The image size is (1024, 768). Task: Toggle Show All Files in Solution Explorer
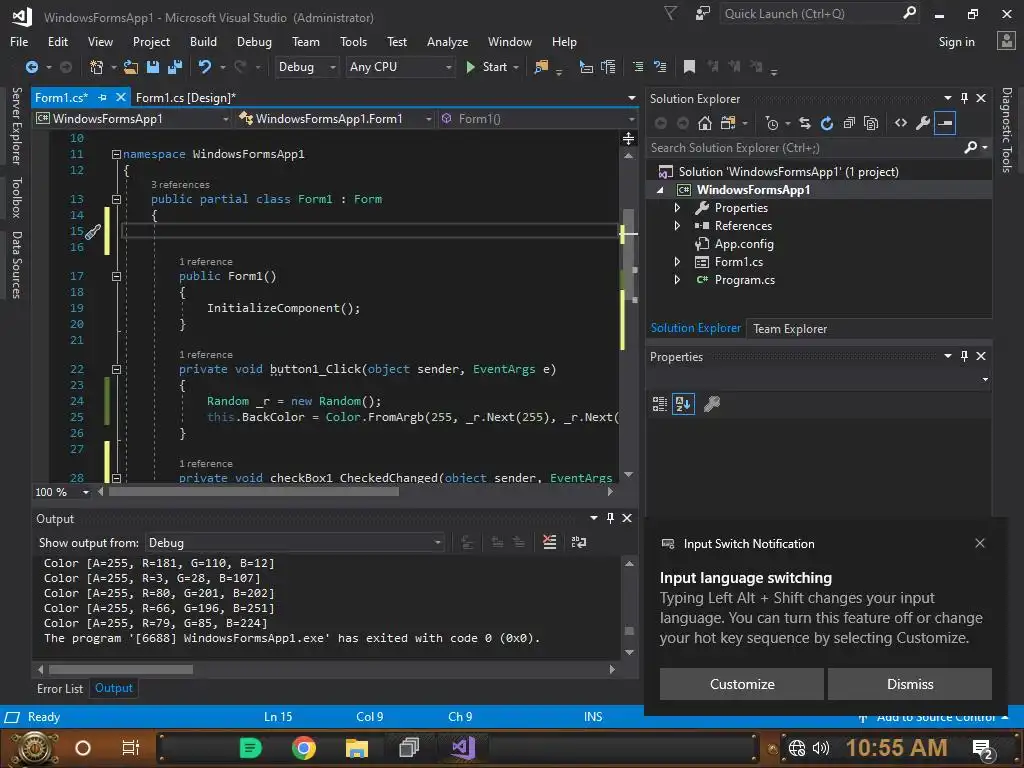[x=871, y=123]
